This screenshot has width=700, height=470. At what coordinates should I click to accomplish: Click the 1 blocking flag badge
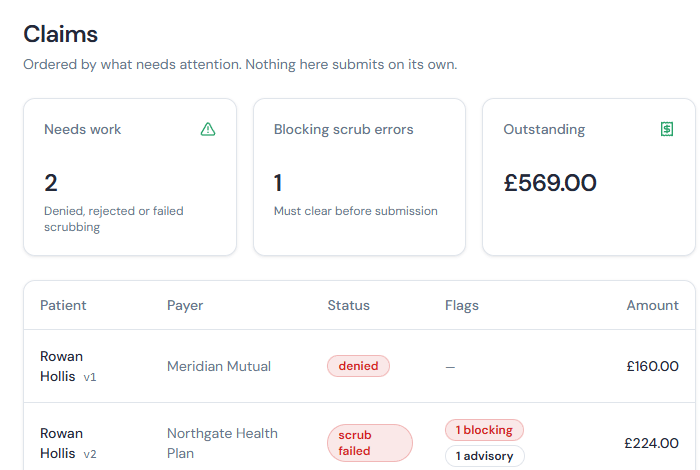coord(484,430)
